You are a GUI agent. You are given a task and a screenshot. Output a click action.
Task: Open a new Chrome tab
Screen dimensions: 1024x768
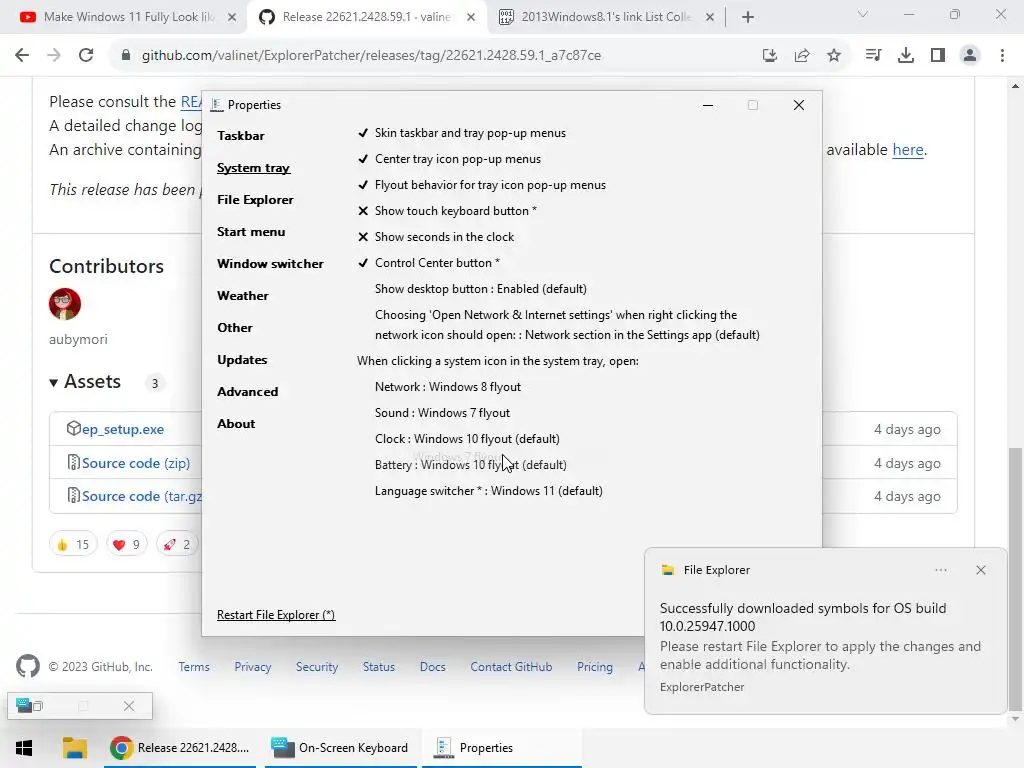748,17
